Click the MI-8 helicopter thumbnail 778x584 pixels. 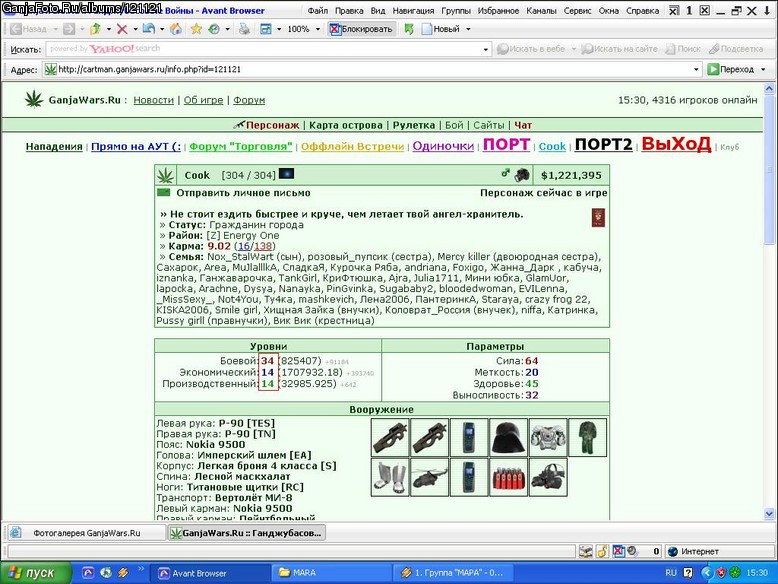[x=430, y=477]
